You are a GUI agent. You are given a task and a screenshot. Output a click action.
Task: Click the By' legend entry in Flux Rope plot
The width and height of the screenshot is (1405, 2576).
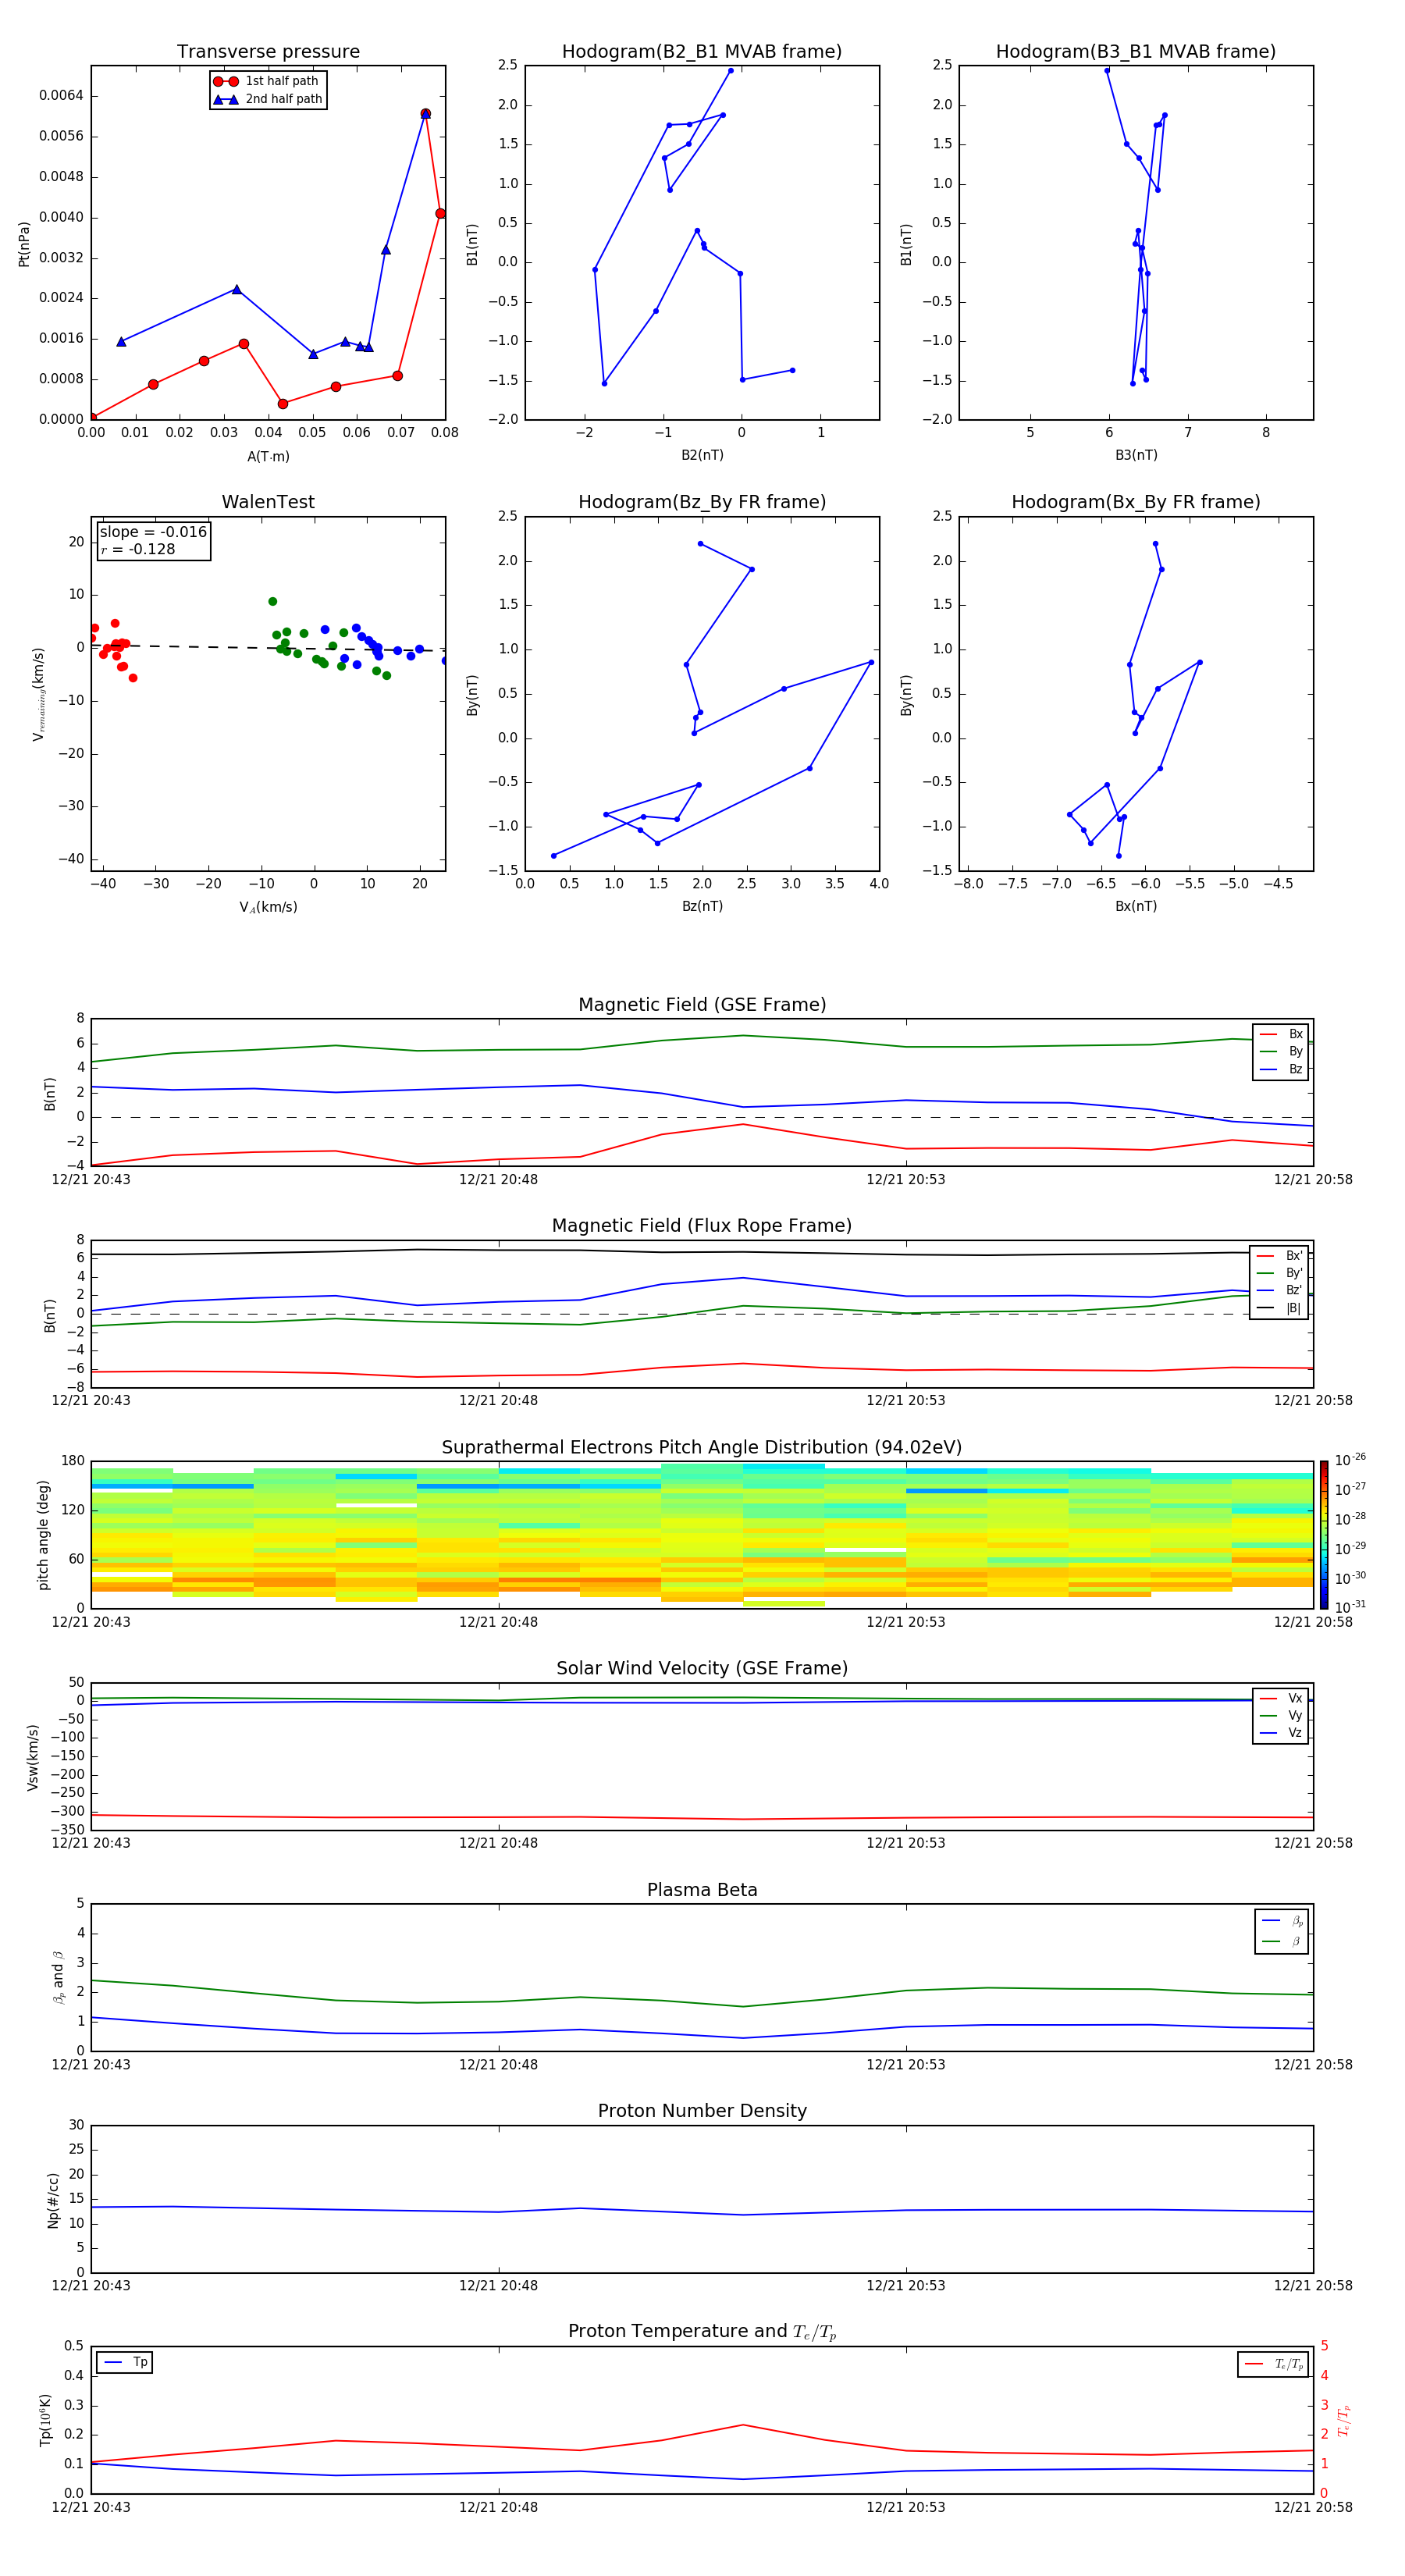coord(1280,1273)
